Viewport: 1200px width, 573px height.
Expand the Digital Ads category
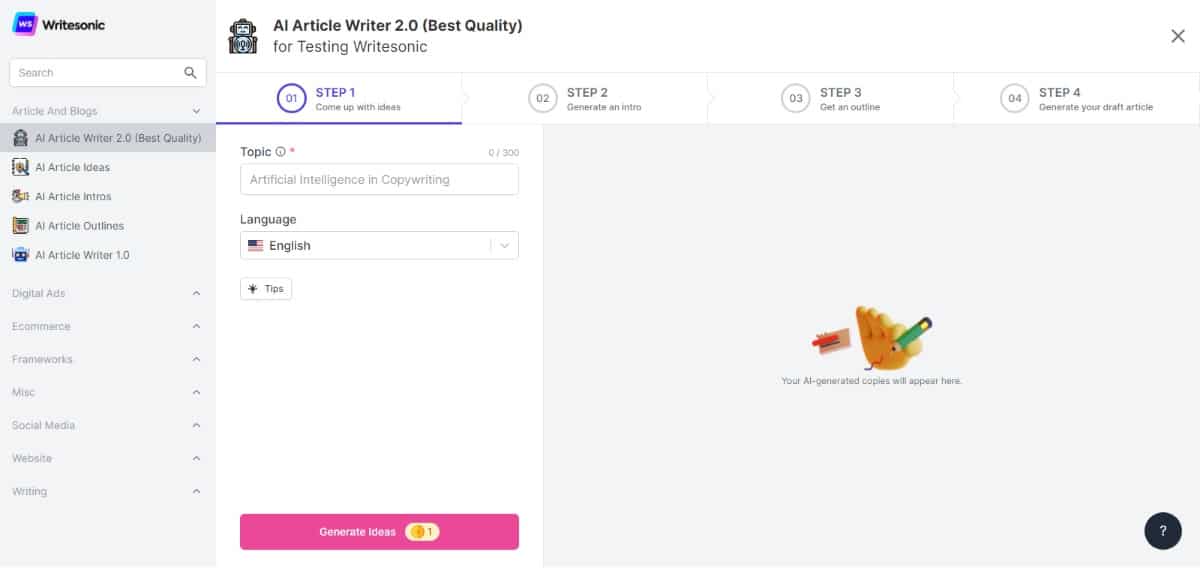pyautogui.click(x=196, y=293)
